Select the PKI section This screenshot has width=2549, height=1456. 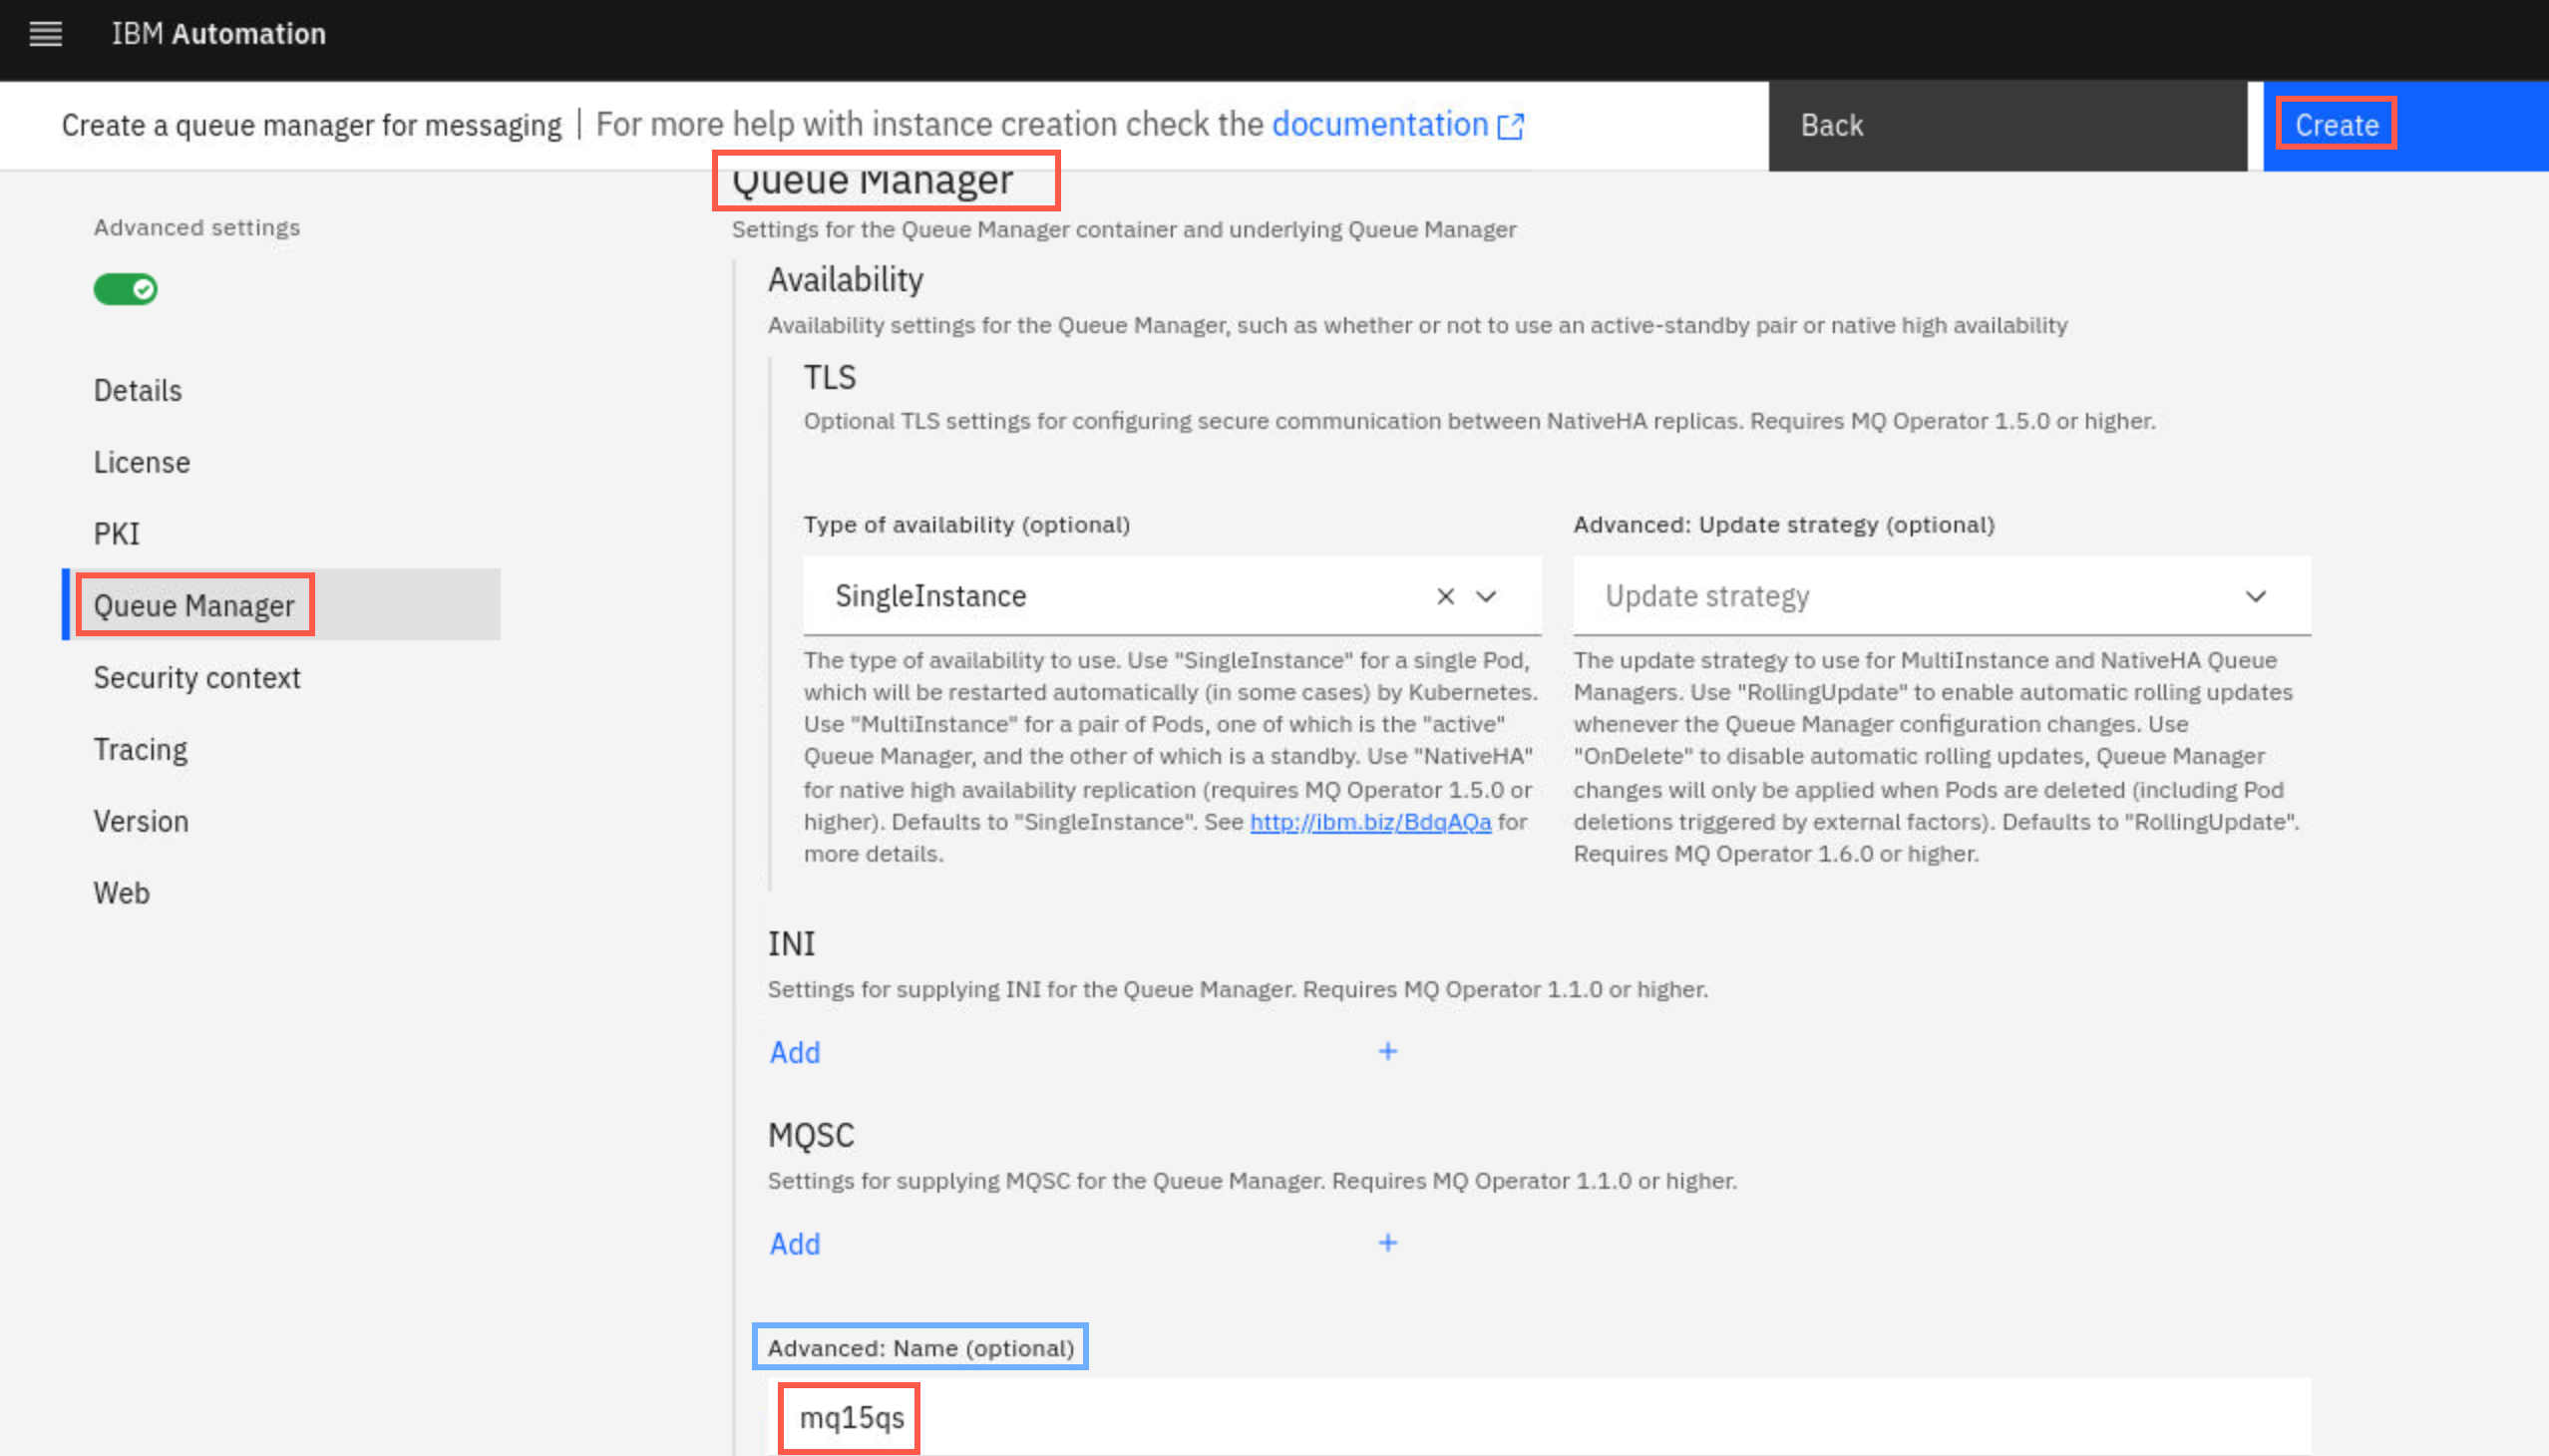click(117, 533)
